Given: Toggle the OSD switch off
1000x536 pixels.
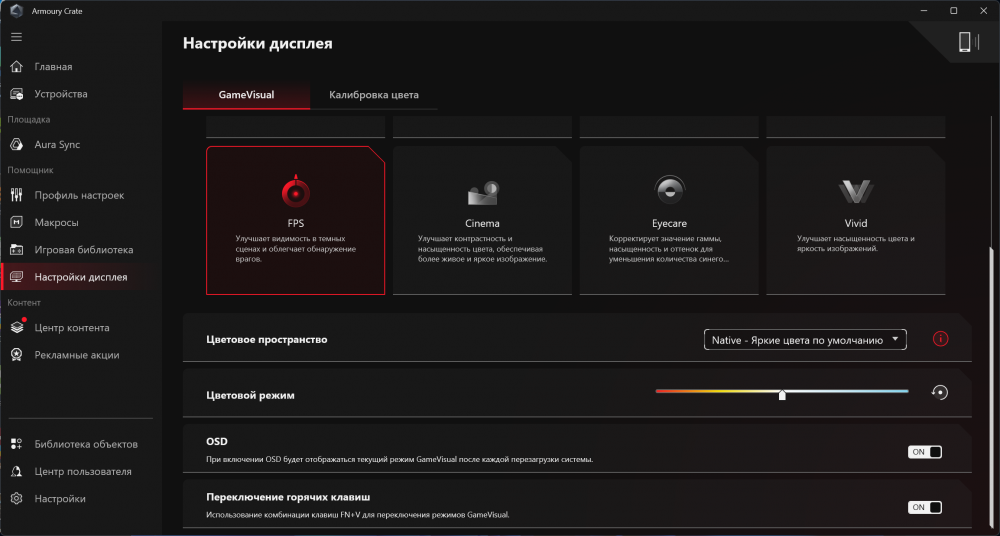Looking at the screenshot, I should coord(925,452).
